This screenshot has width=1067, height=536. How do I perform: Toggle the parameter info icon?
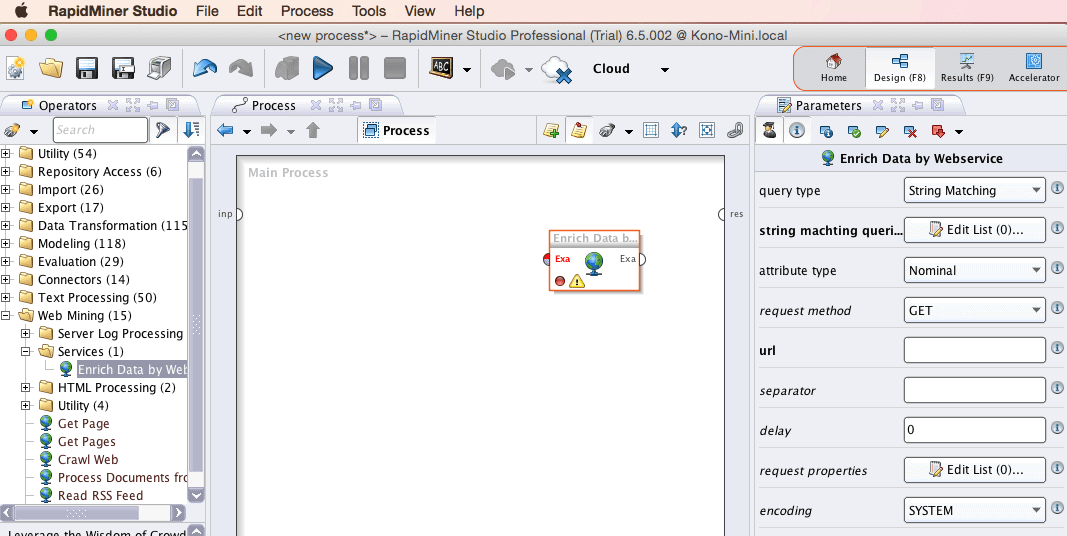(x=797, y=131)
